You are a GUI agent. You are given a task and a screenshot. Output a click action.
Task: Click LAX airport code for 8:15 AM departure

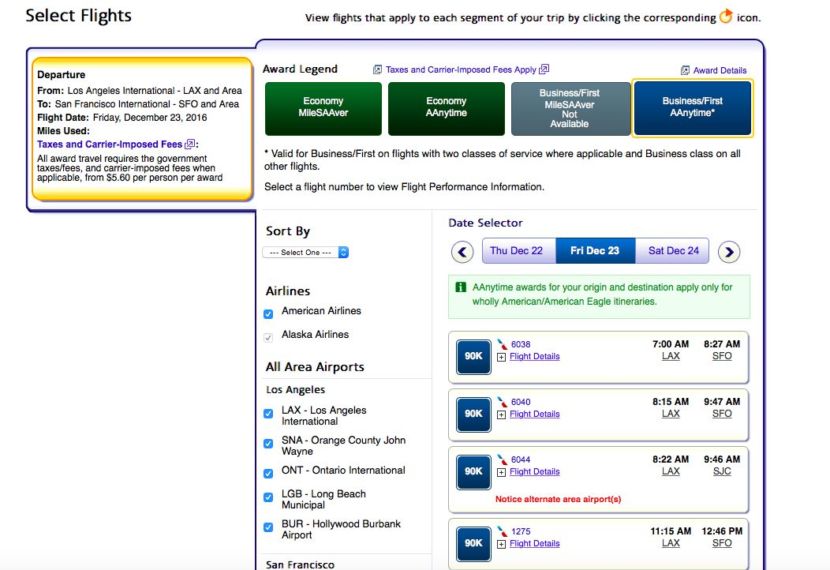[671, 414]
